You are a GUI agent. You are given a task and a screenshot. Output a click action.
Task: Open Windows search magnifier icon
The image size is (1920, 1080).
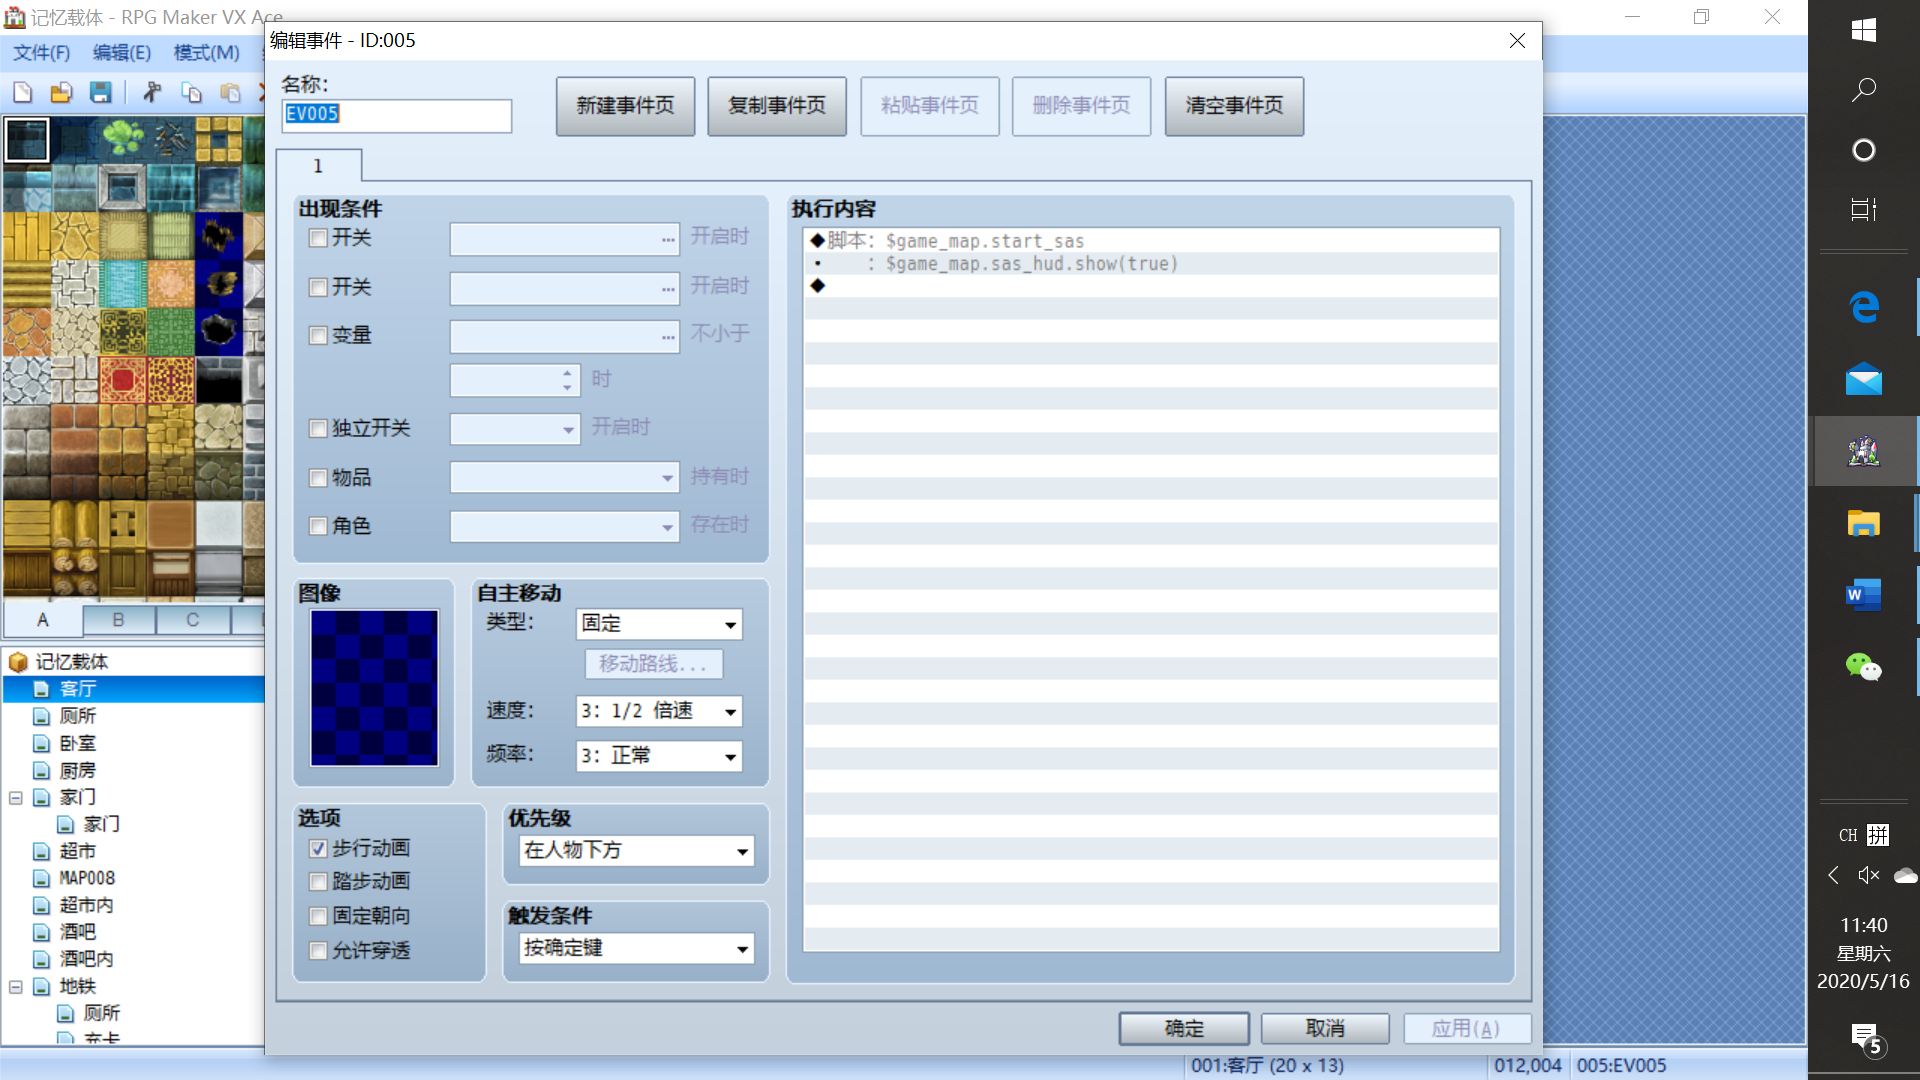tap(1863, 90)
